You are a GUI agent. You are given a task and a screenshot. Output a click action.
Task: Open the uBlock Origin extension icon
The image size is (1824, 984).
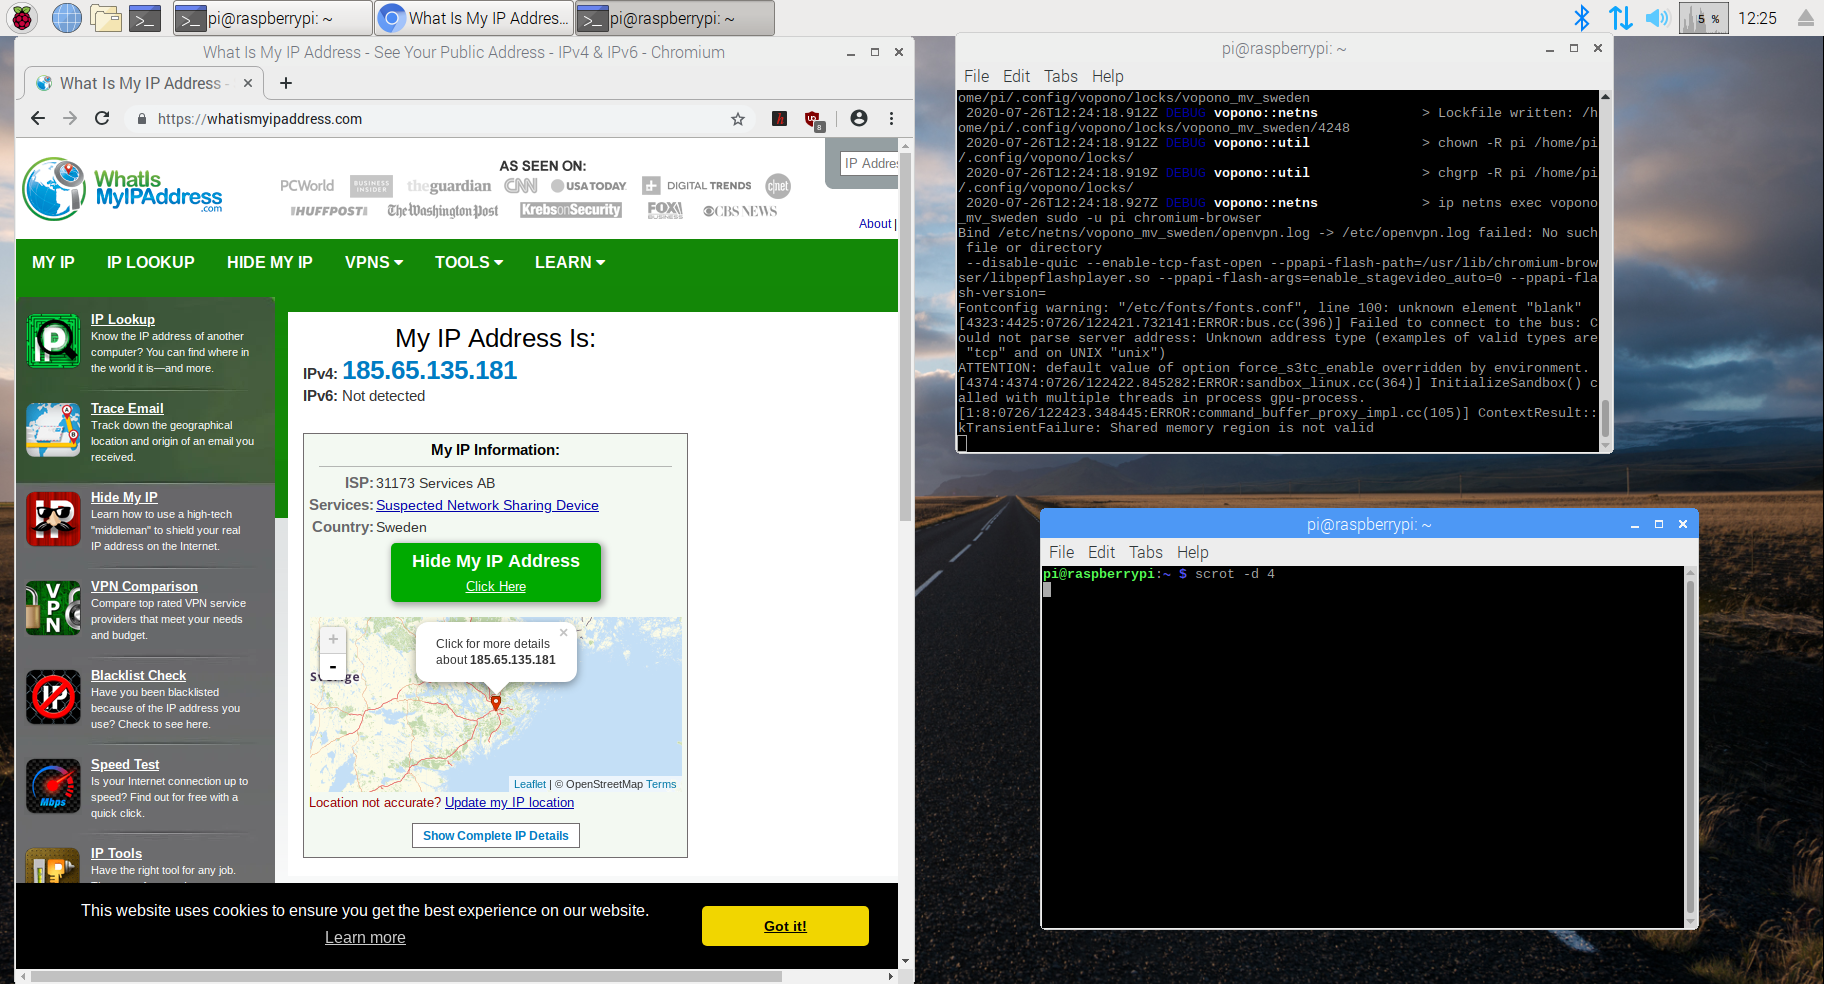(813, 119)
